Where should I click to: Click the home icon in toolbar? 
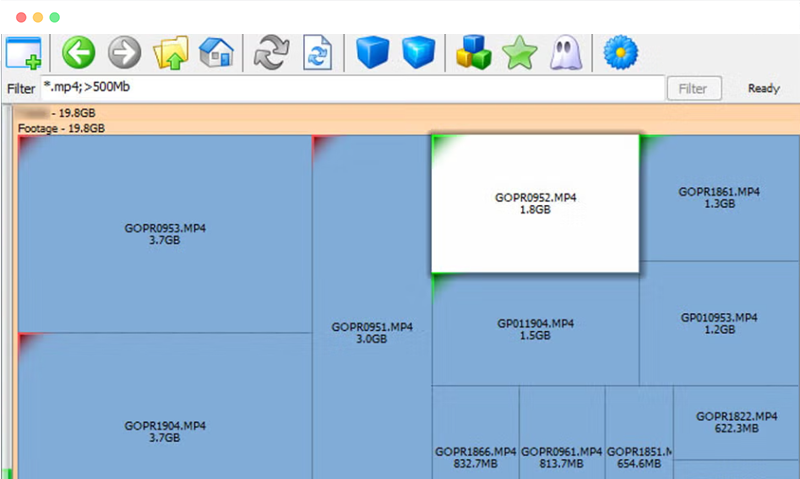[x=216, y=52]
